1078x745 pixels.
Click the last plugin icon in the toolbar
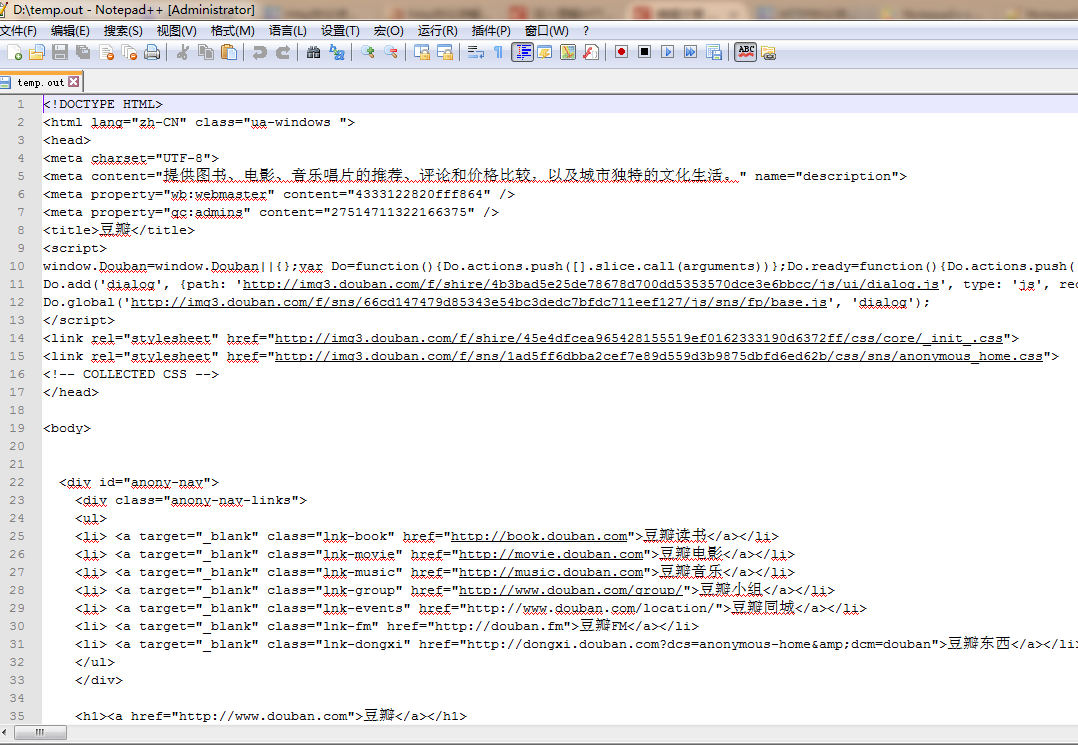click(x=769, y=52)
